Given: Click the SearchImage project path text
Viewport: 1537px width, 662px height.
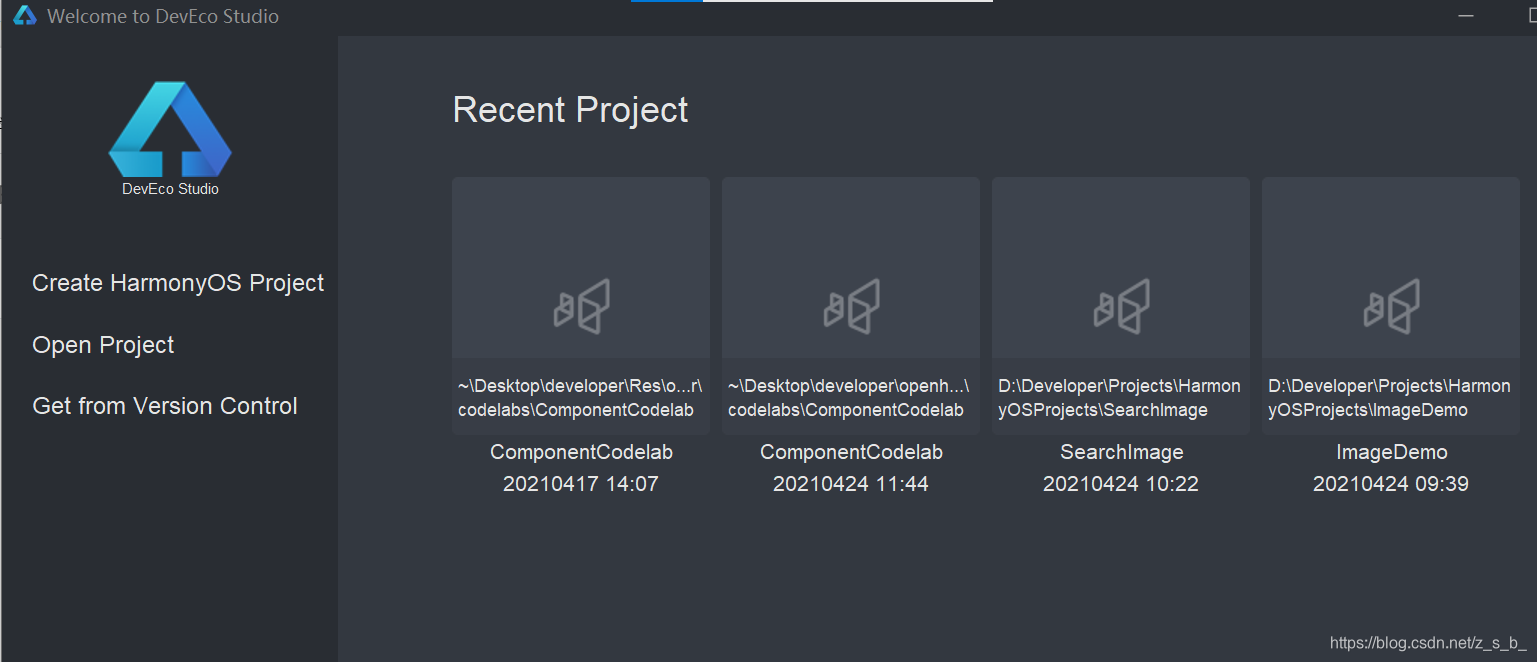Looking at the screenshot, I should pyautogui.click(x=1120, y=397).
